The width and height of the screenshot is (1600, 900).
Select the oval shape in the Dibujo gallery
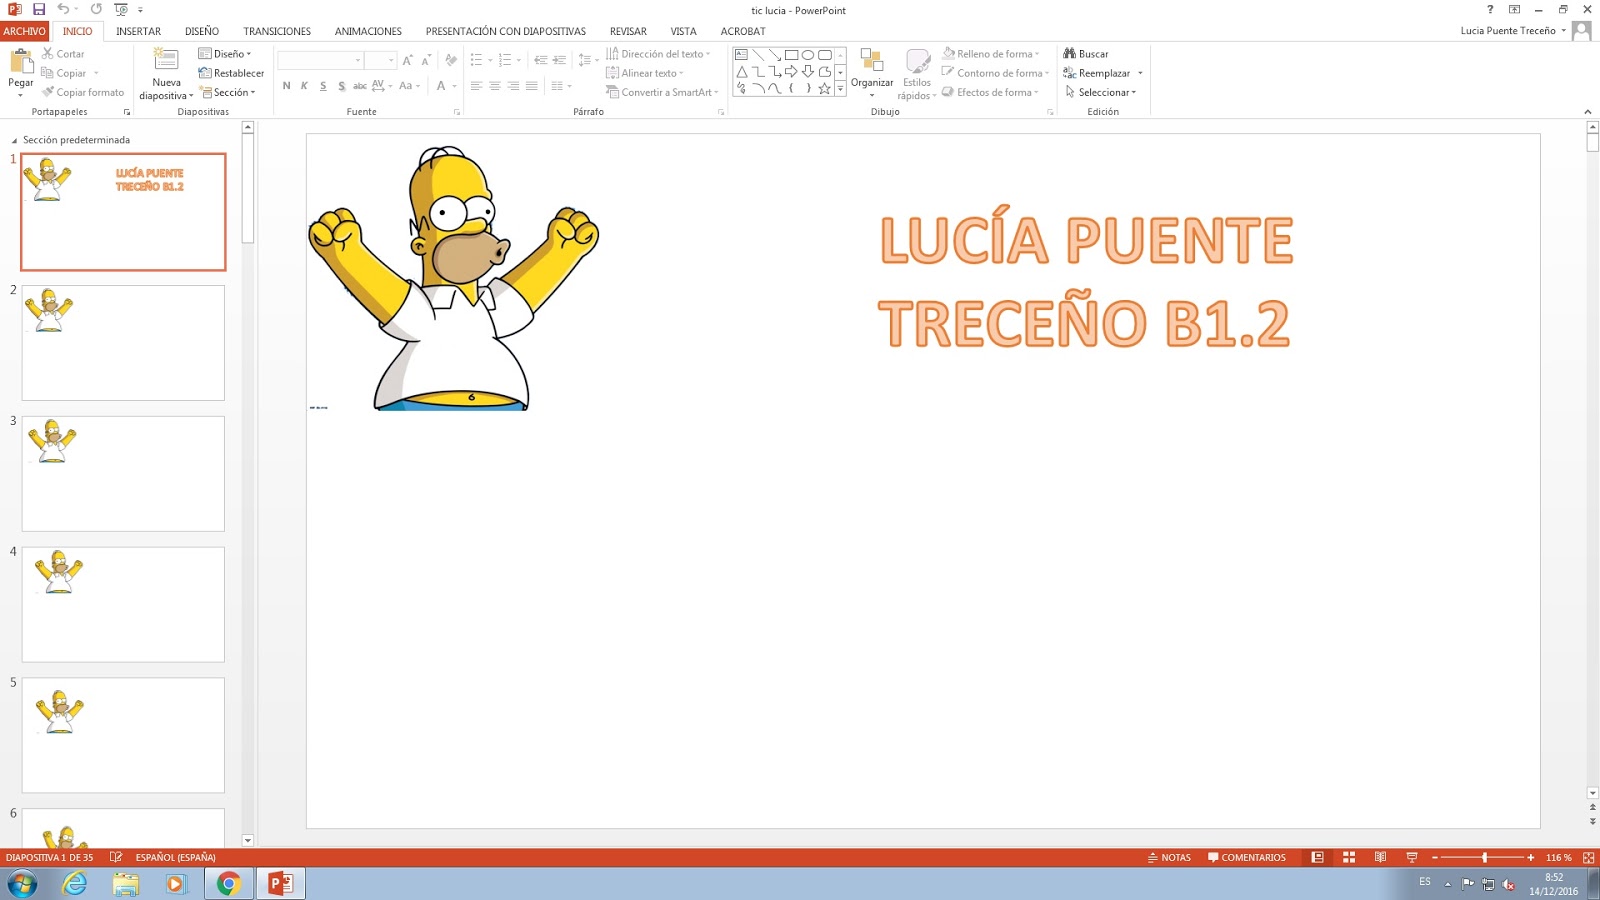(x=808, y=55)
